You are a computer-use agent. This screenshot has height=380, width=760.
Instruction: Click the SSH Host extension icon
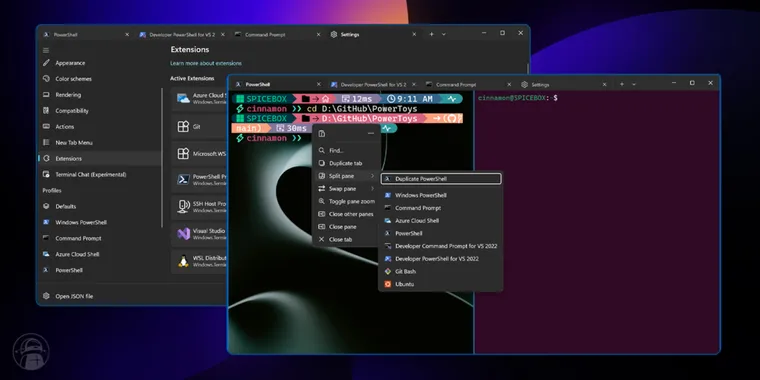(x=183, y=206)
